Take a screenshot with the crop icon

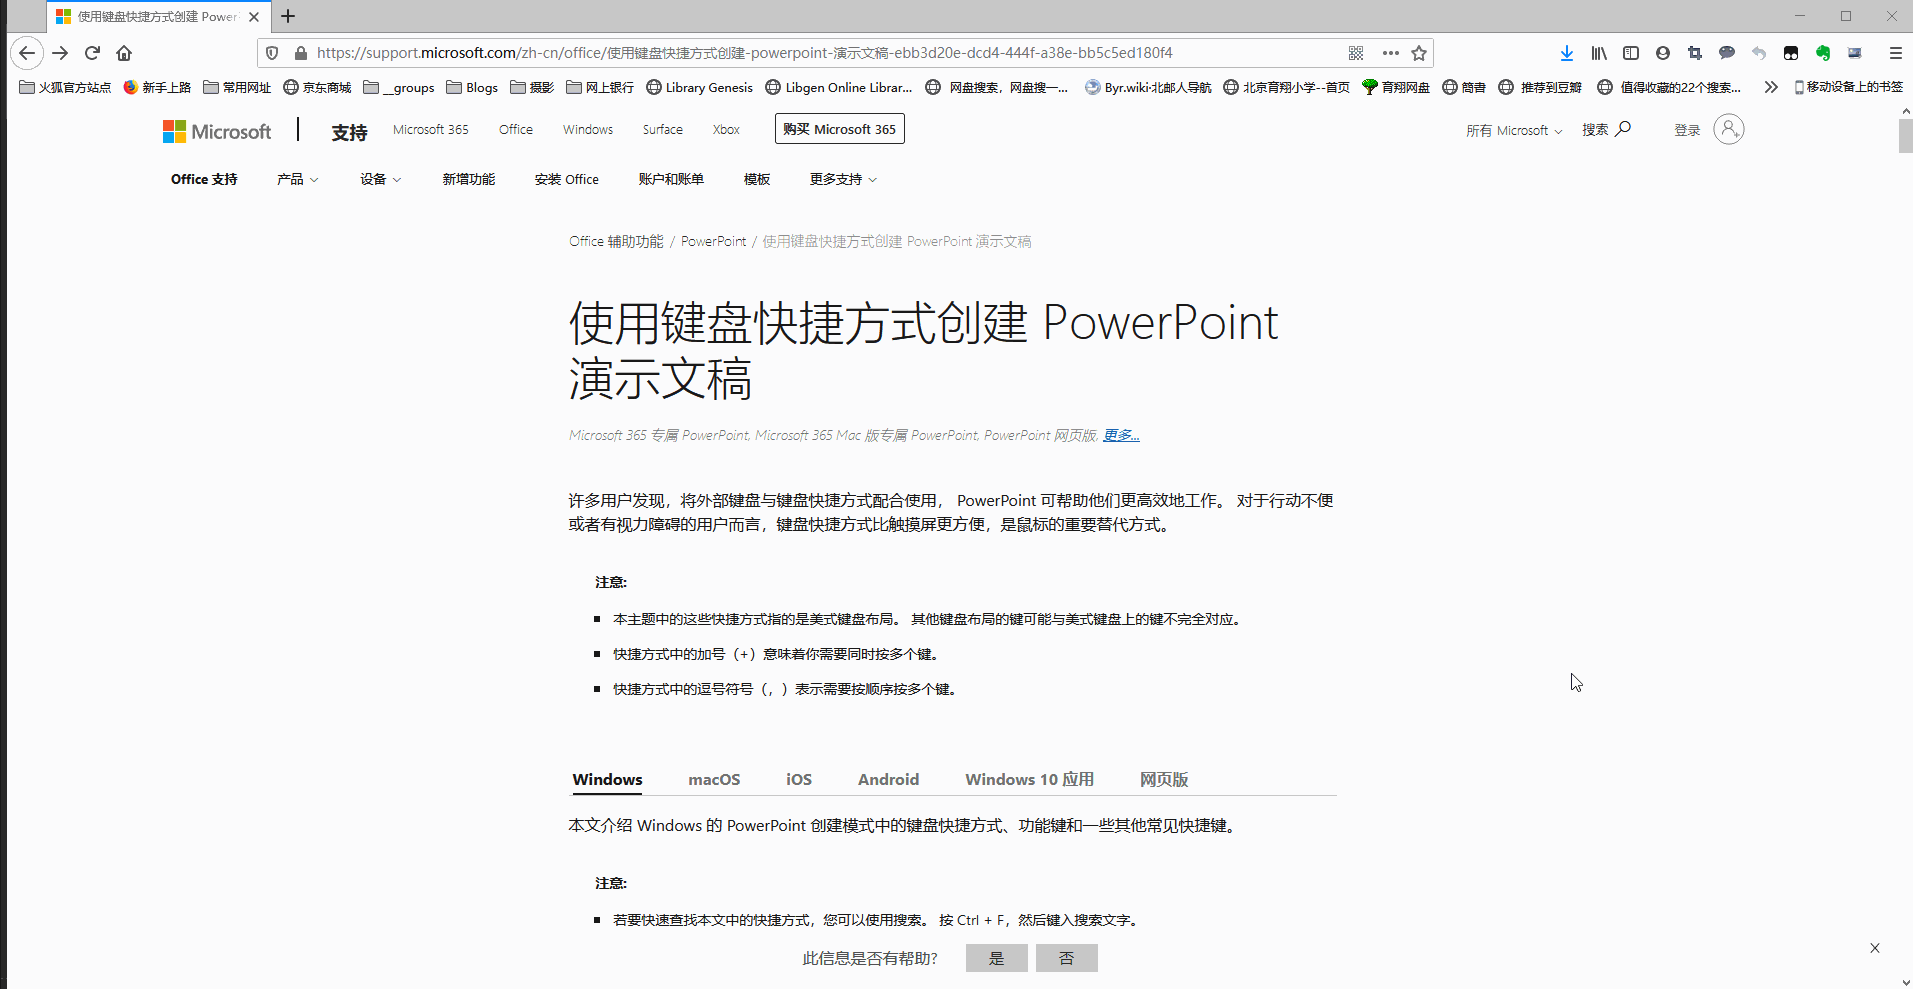click(x=1695, y=53)
